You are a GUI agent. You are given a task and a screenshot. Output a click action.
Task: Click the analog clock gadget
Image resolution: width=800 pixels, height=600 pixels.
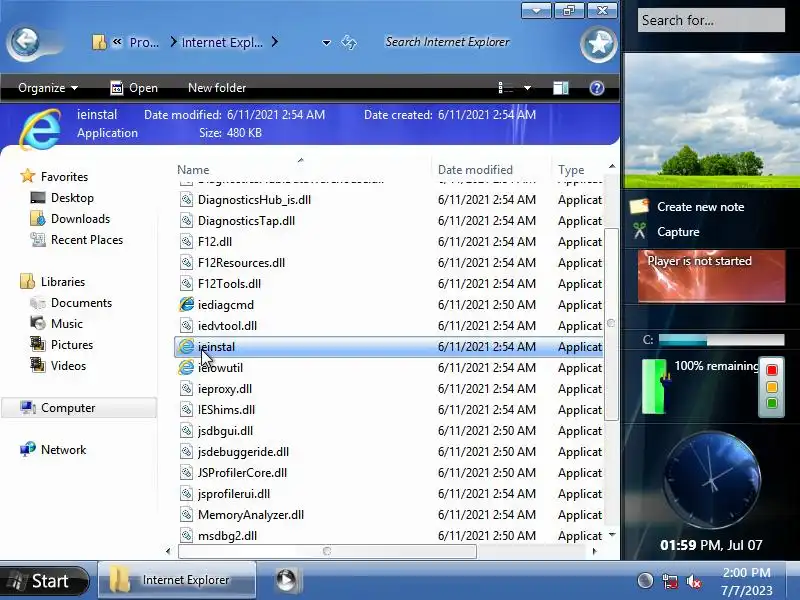[711, 480]
